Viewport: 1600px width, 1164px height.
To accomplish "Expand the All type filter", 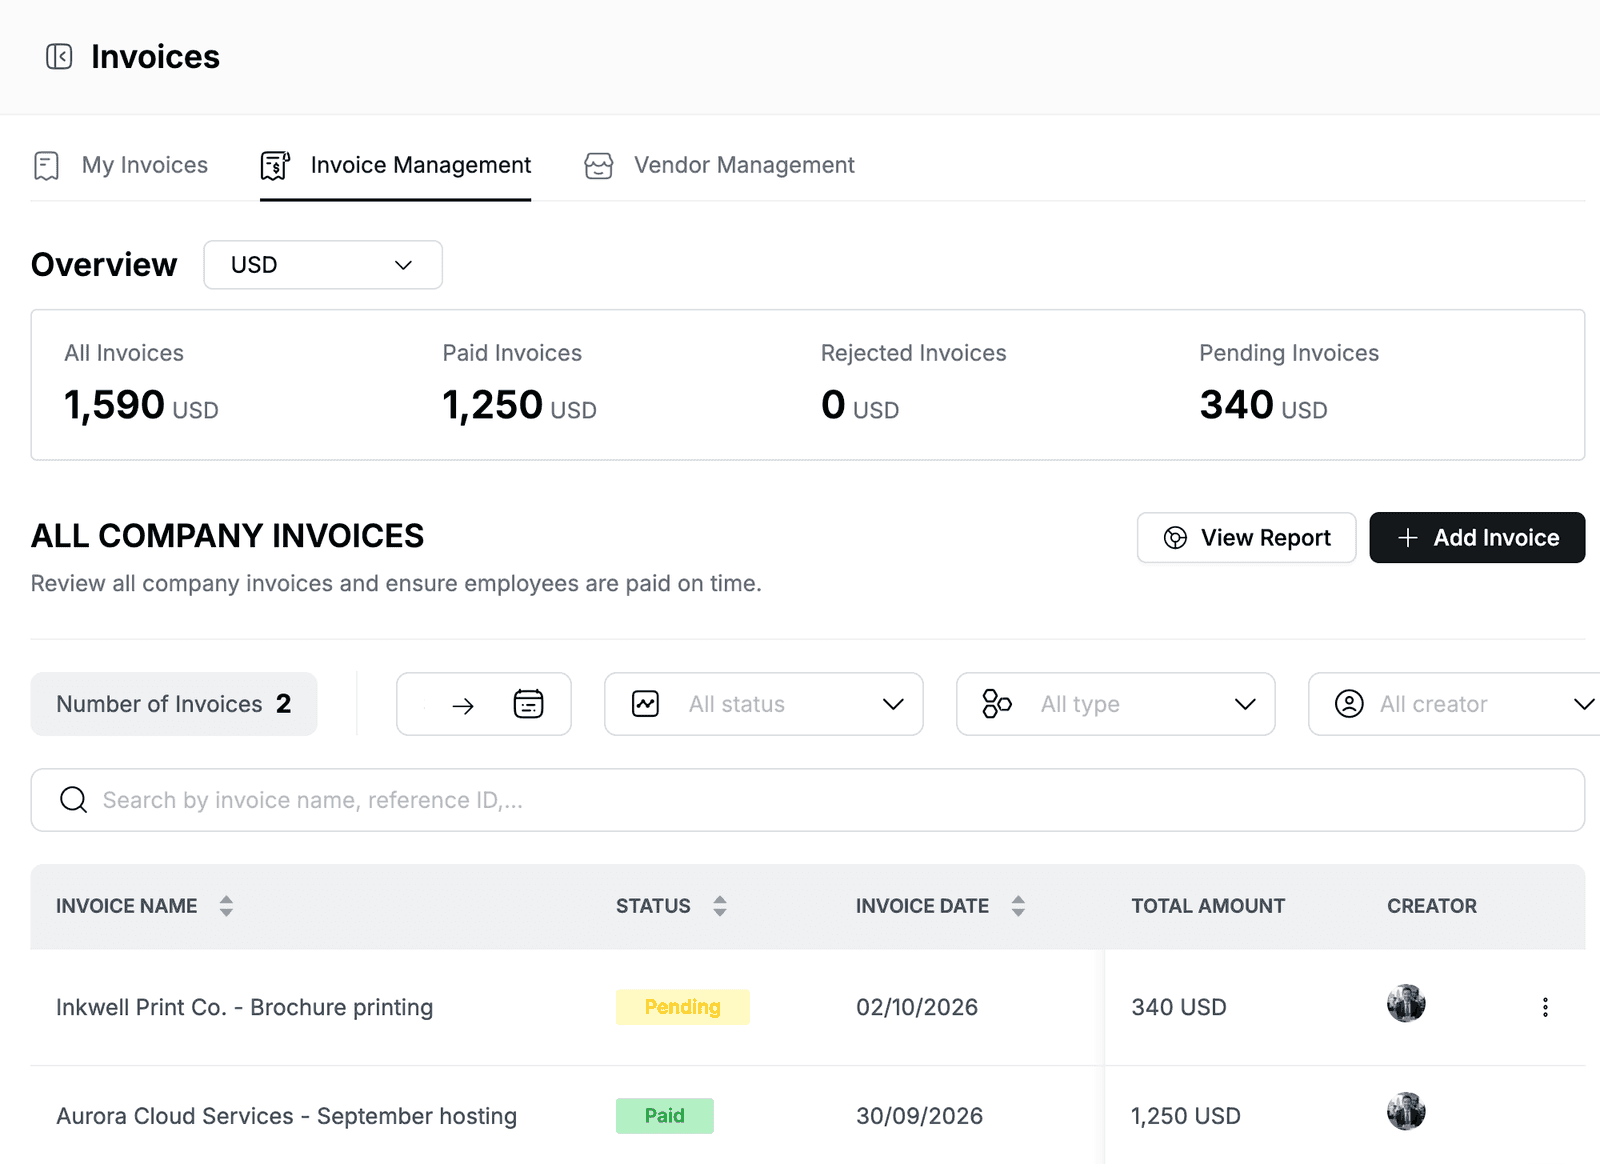I will coord(1116,704).
